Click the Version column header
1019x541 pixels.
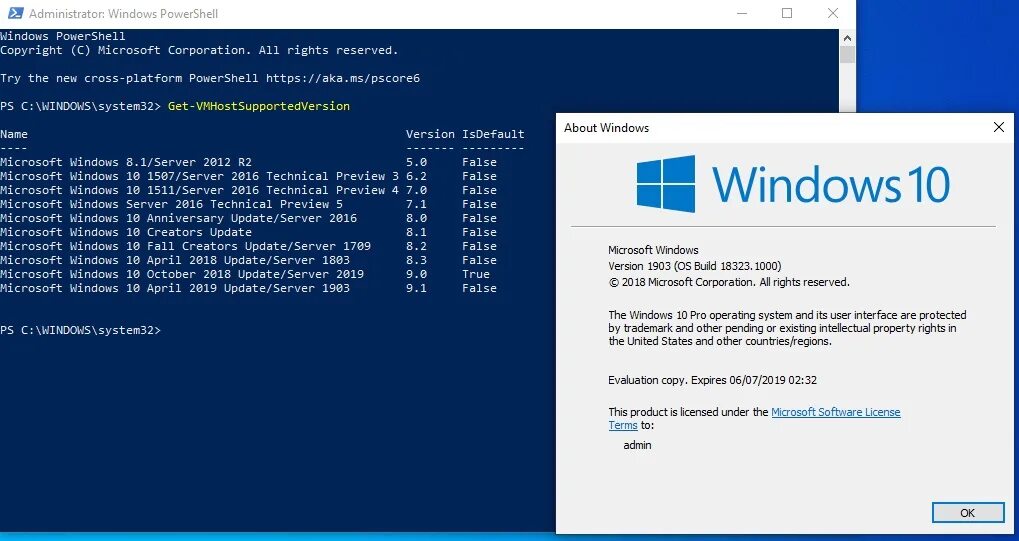[x=430, y=134]
